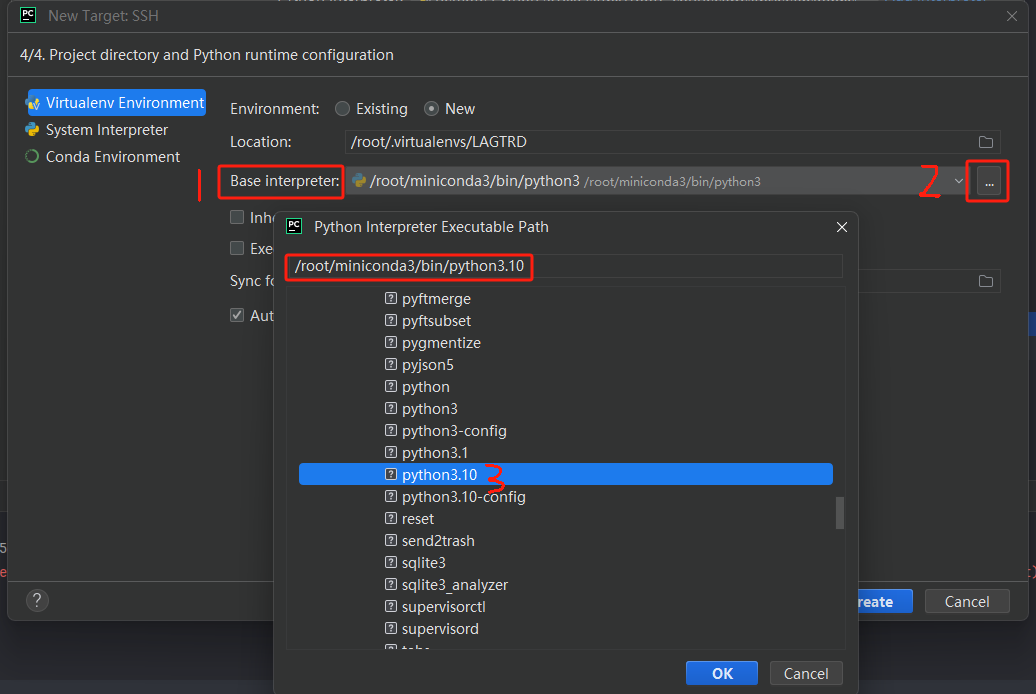Image resolution: width=1036 pixels, height=694 pixels.
Task: Click the interpreter path text field
Action: (x=565, y=266)
